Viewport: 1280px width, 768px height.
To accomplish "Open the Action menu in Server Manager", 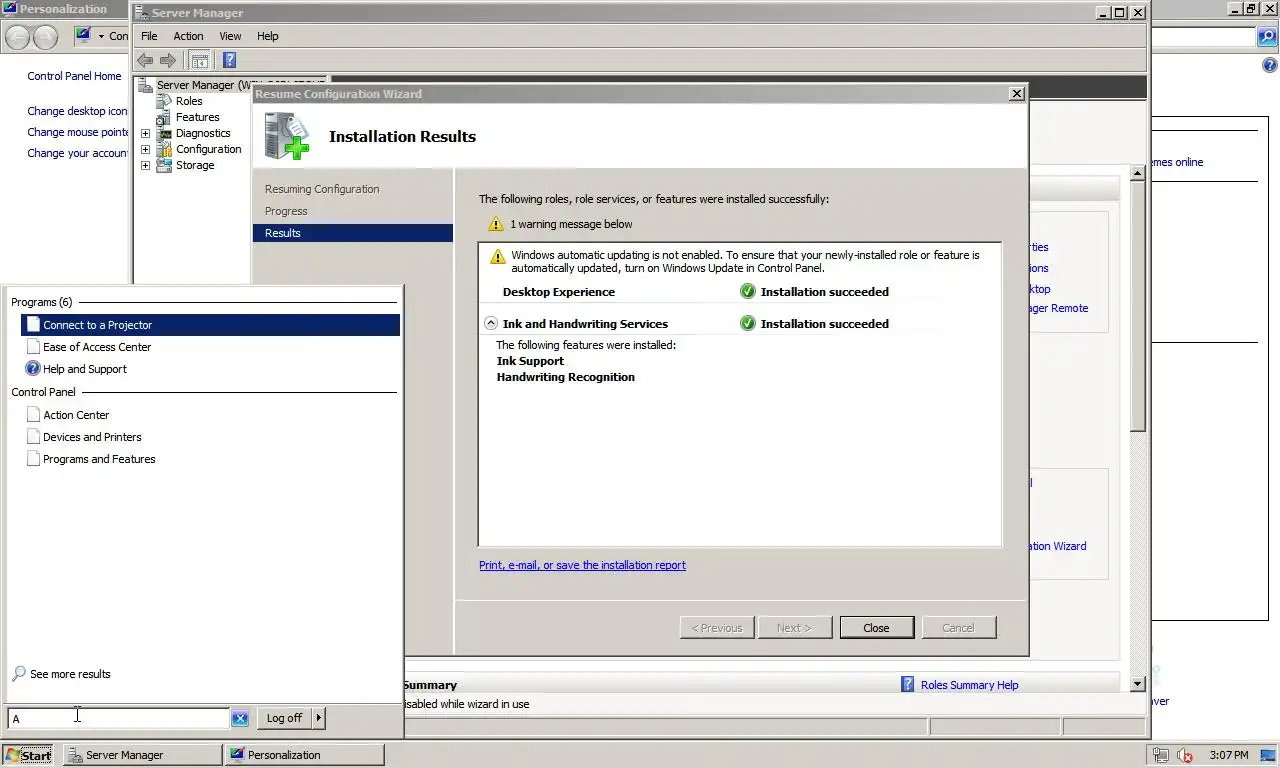I will [188, 36].
